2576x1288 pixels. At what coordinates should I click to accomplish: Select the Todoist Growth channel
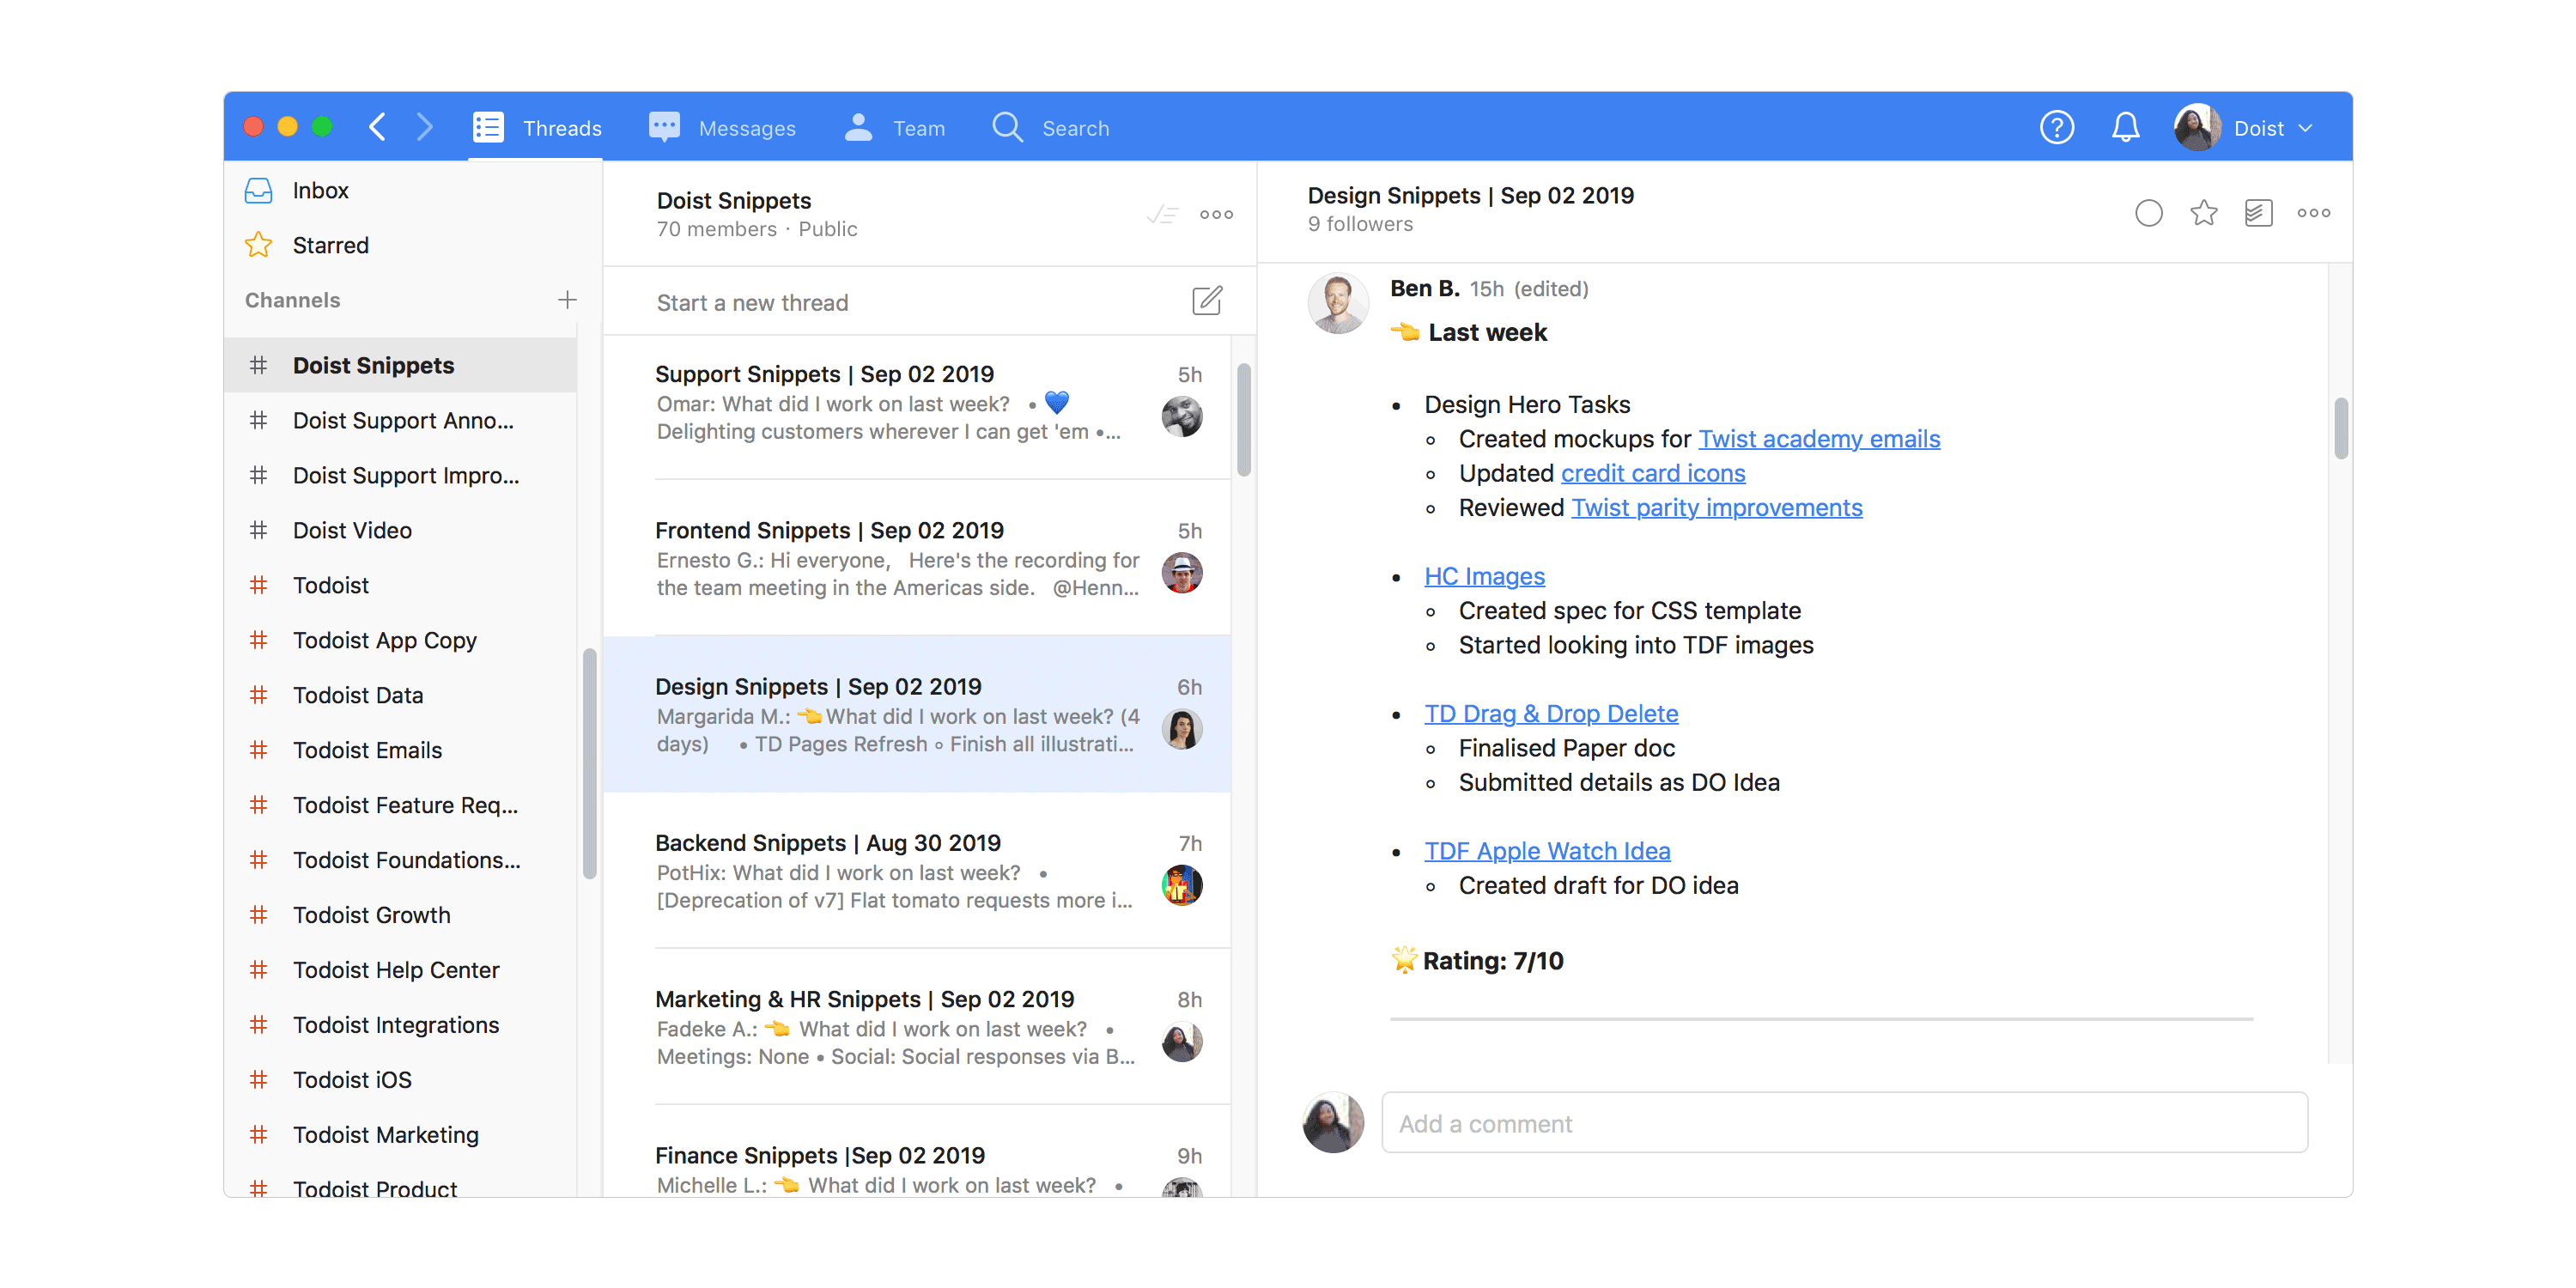371,915
